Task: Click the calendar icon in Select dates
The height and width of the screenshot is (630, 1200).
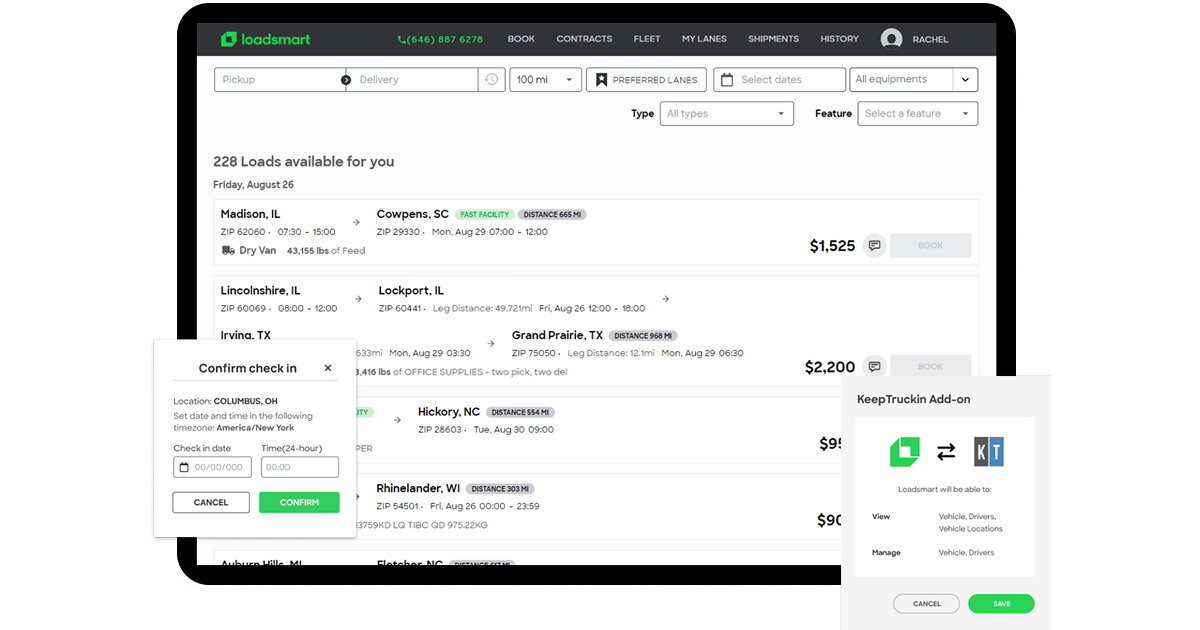Action: [x=727, y=80]
